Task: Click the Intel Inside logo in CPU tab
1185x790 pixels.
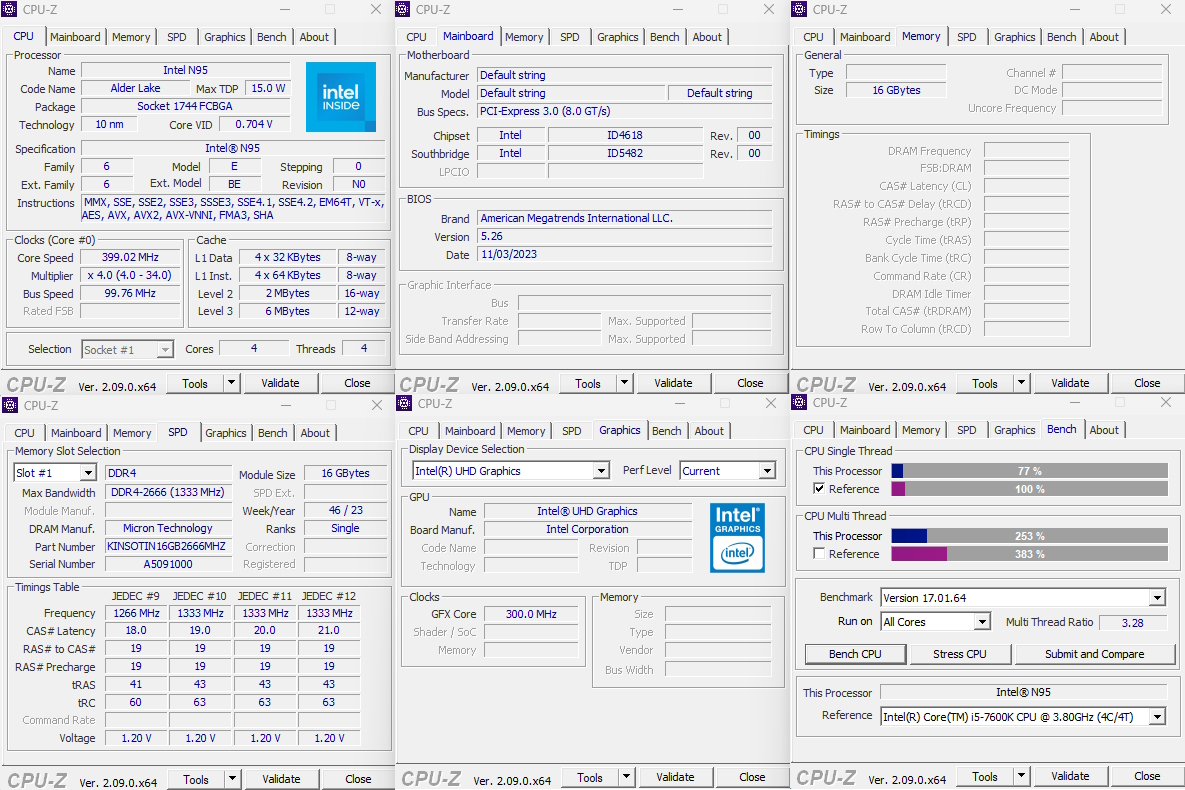Action: pos(340,97)
